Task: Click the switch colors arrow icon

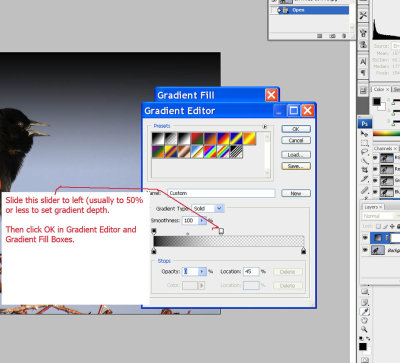Action: click(368, 339)
